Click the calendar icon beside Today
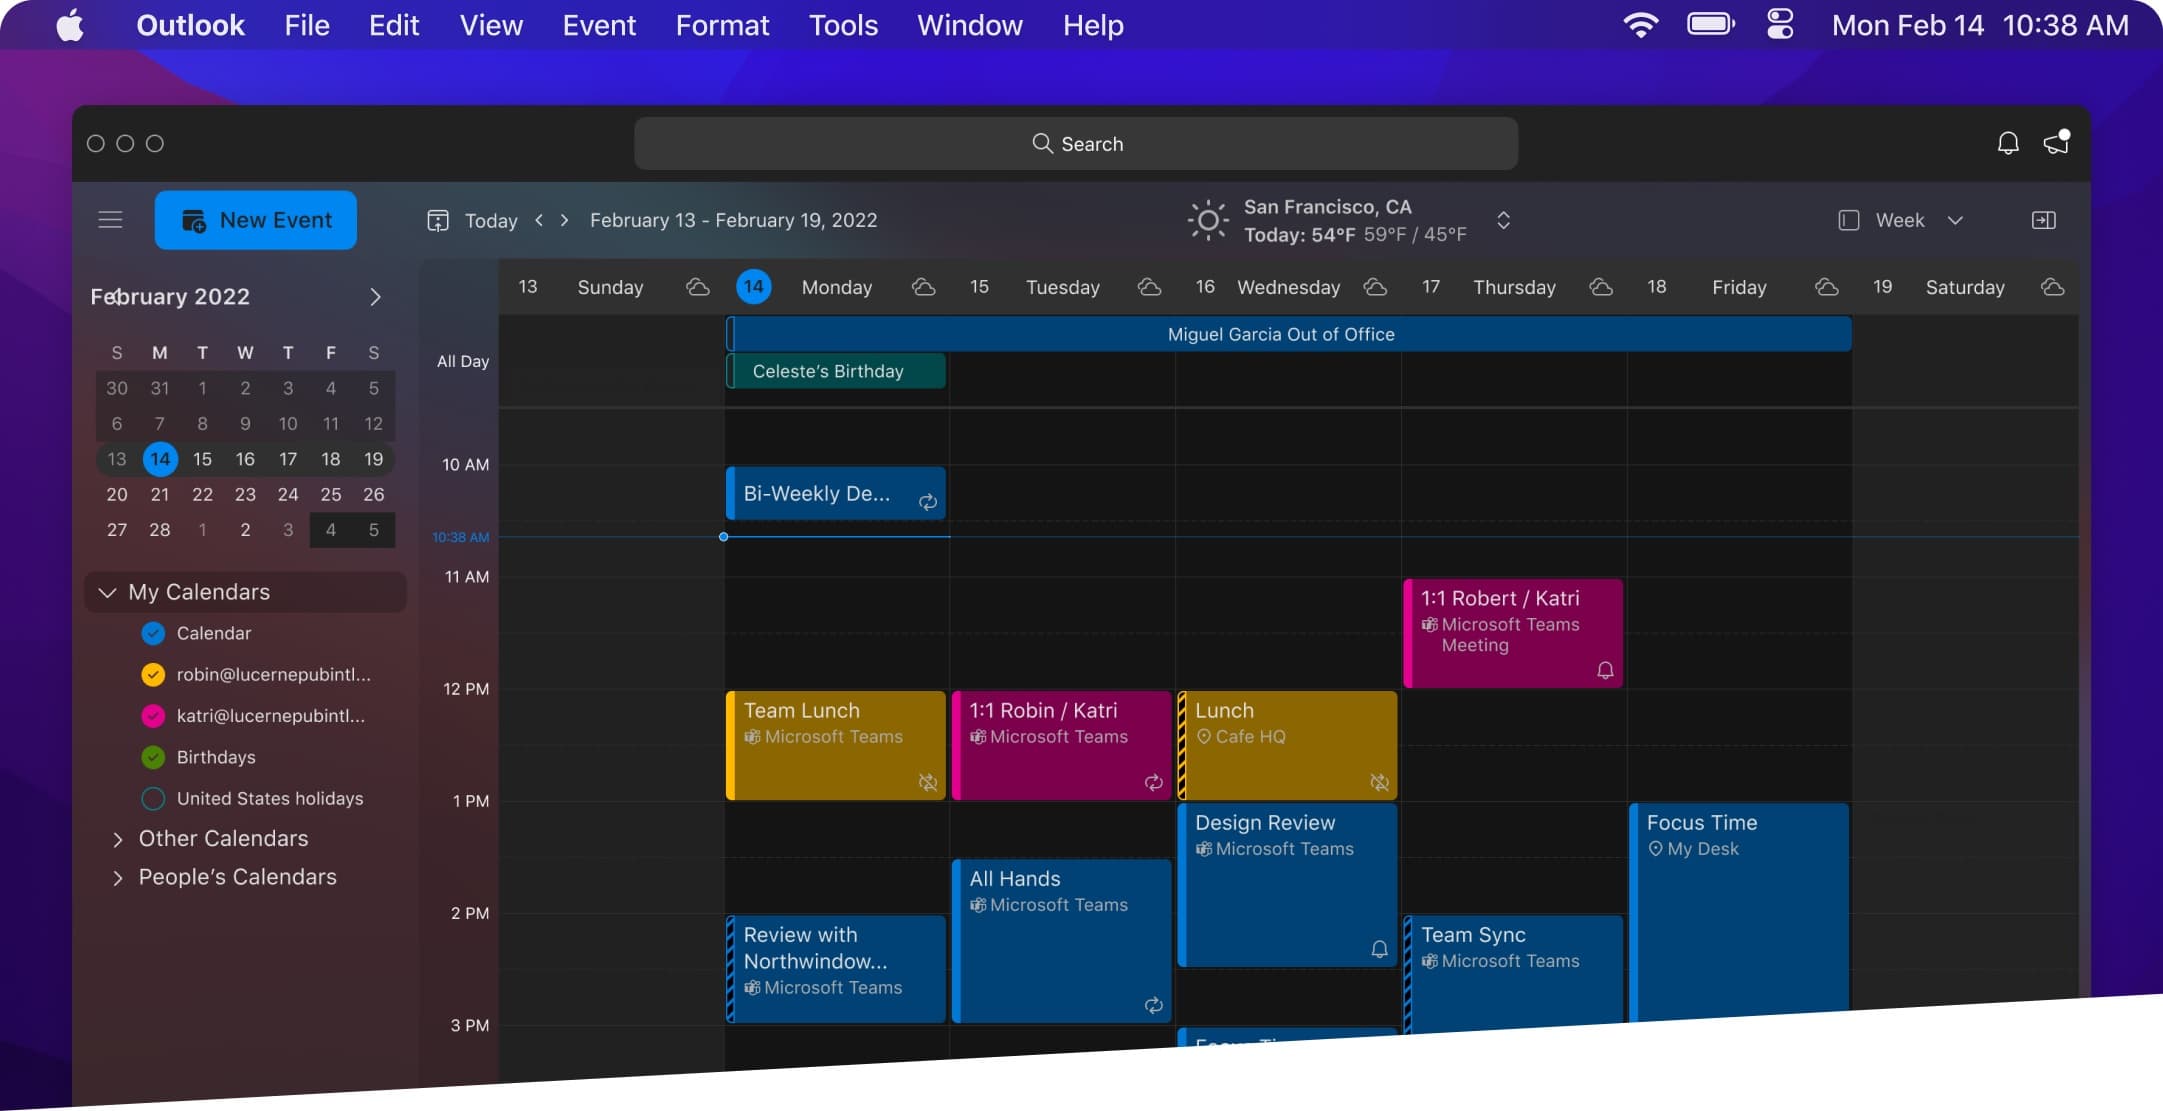 coord(438,220)
